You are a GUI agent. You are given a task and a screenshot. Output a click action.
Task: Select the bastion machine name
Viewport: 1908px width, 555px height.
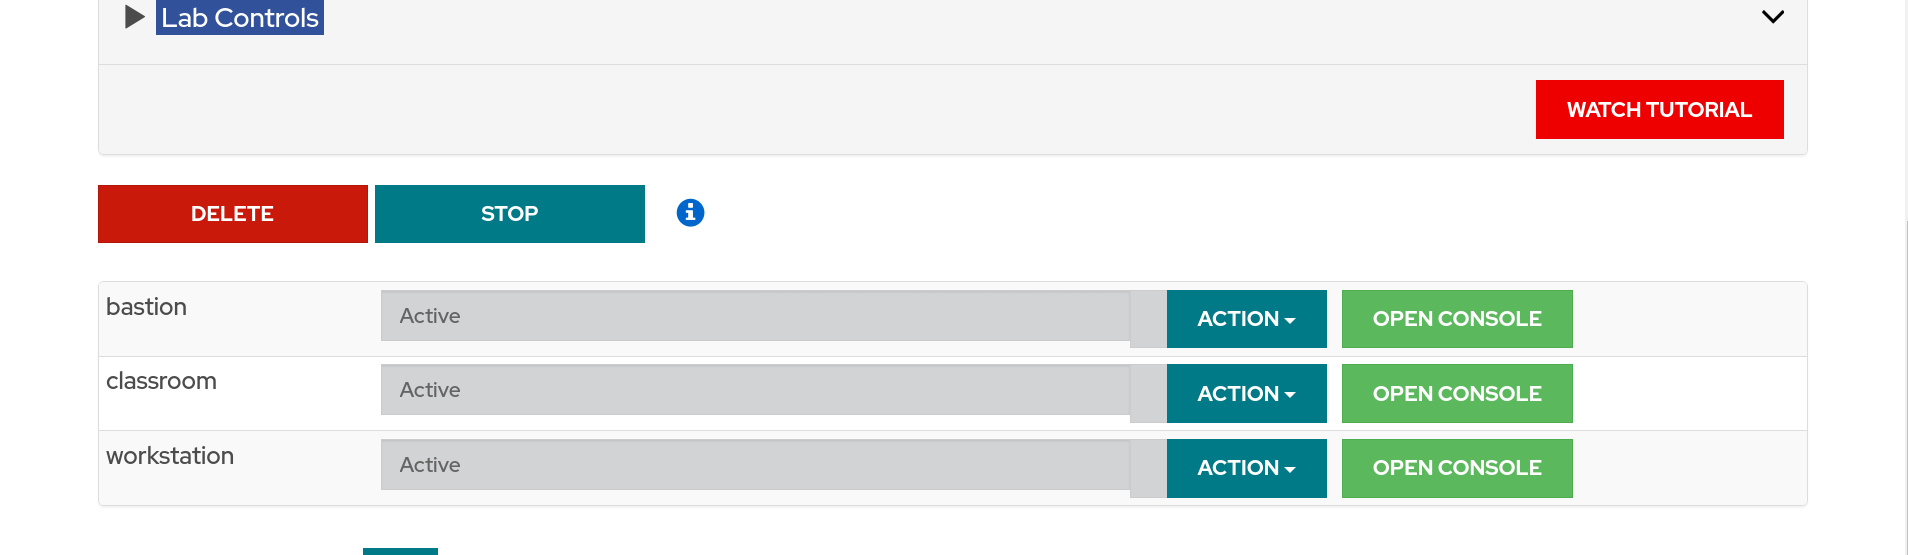(x=147, y=307)
